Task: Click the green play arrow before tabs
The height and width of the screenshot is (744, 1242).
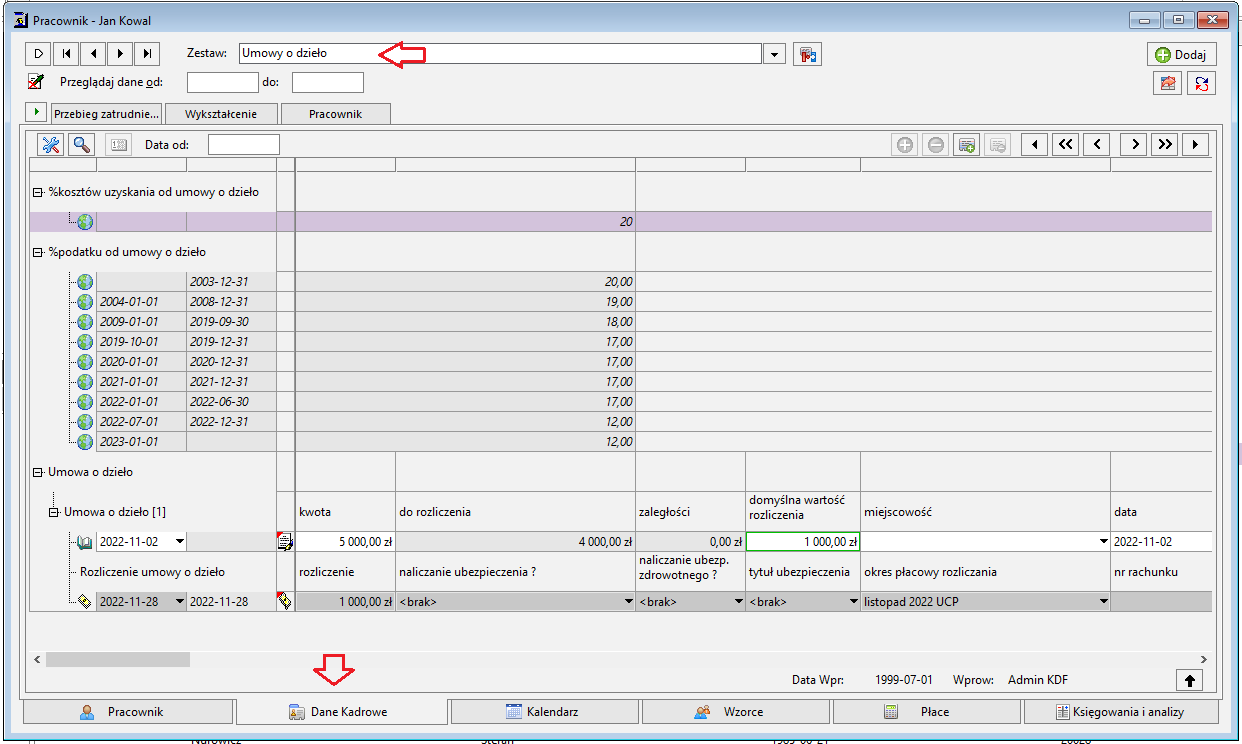Action: click(37, 111)
